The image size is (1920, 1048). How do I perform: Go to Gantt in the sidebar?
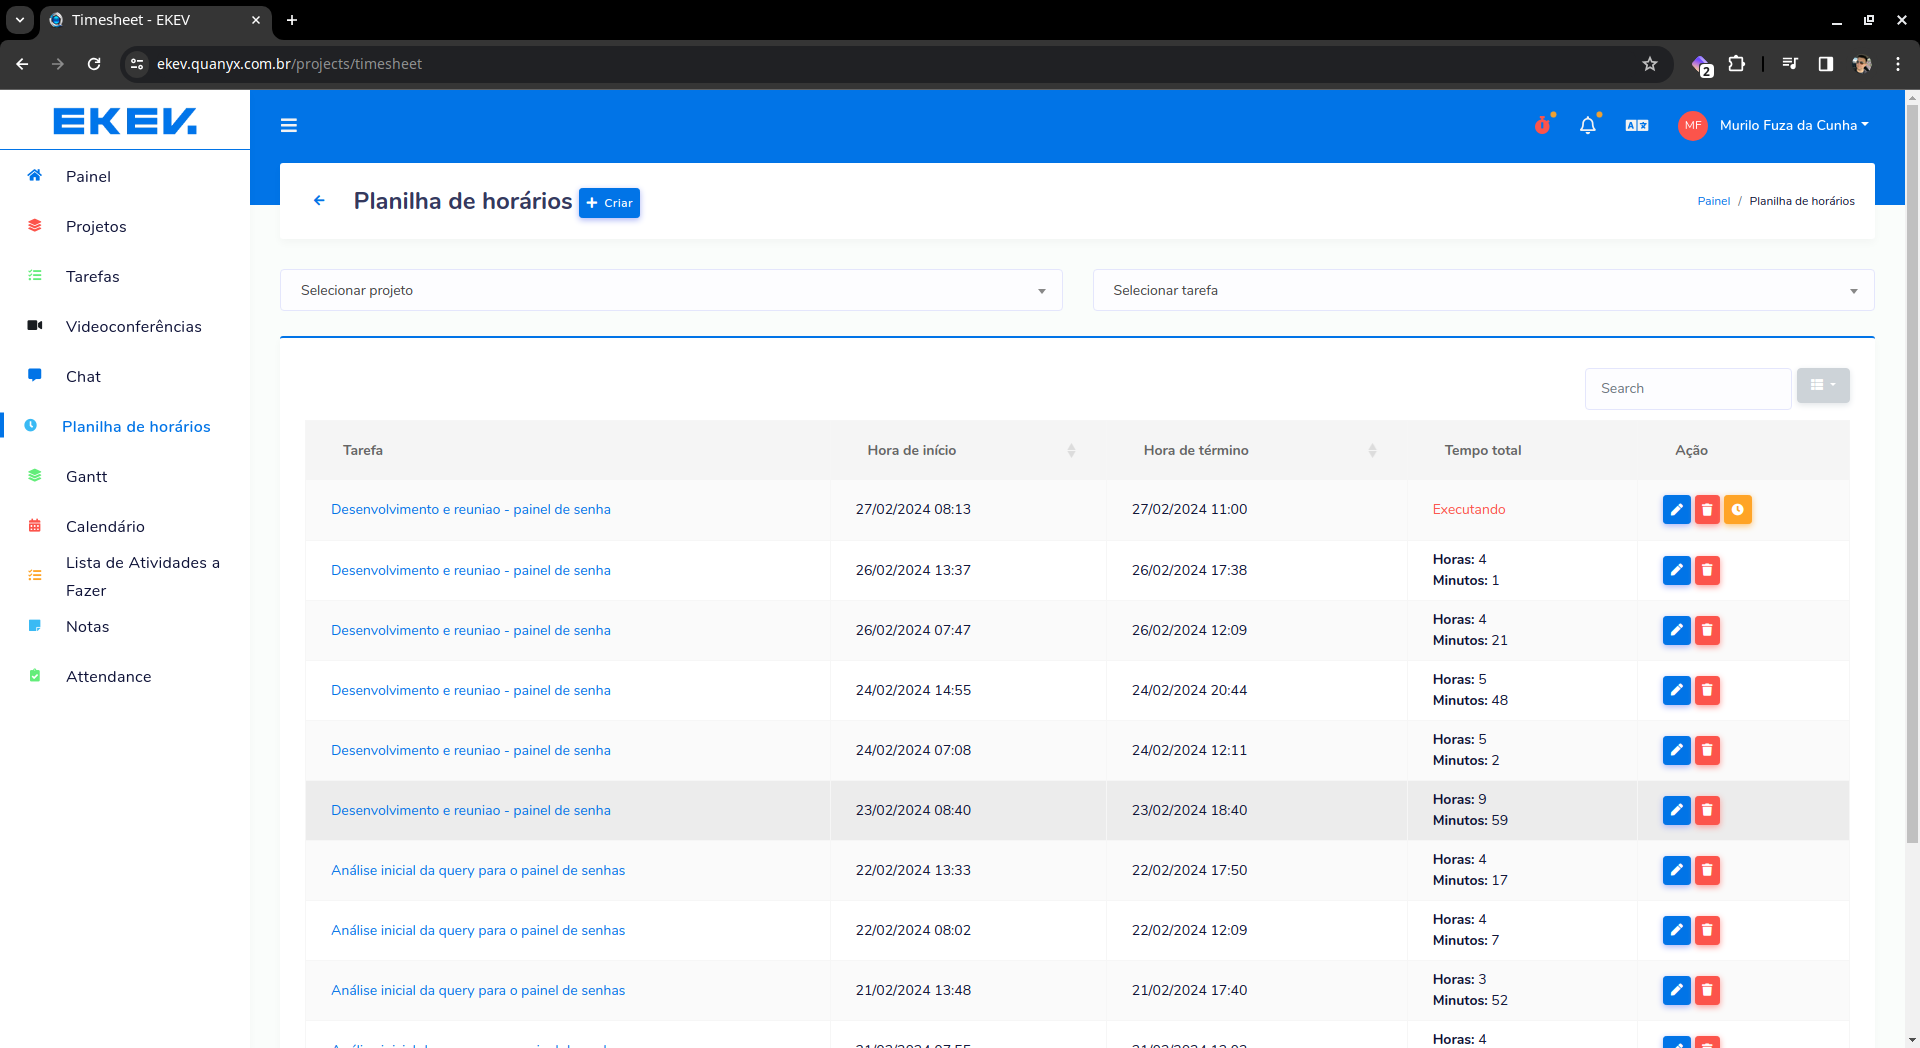point(86,477)
